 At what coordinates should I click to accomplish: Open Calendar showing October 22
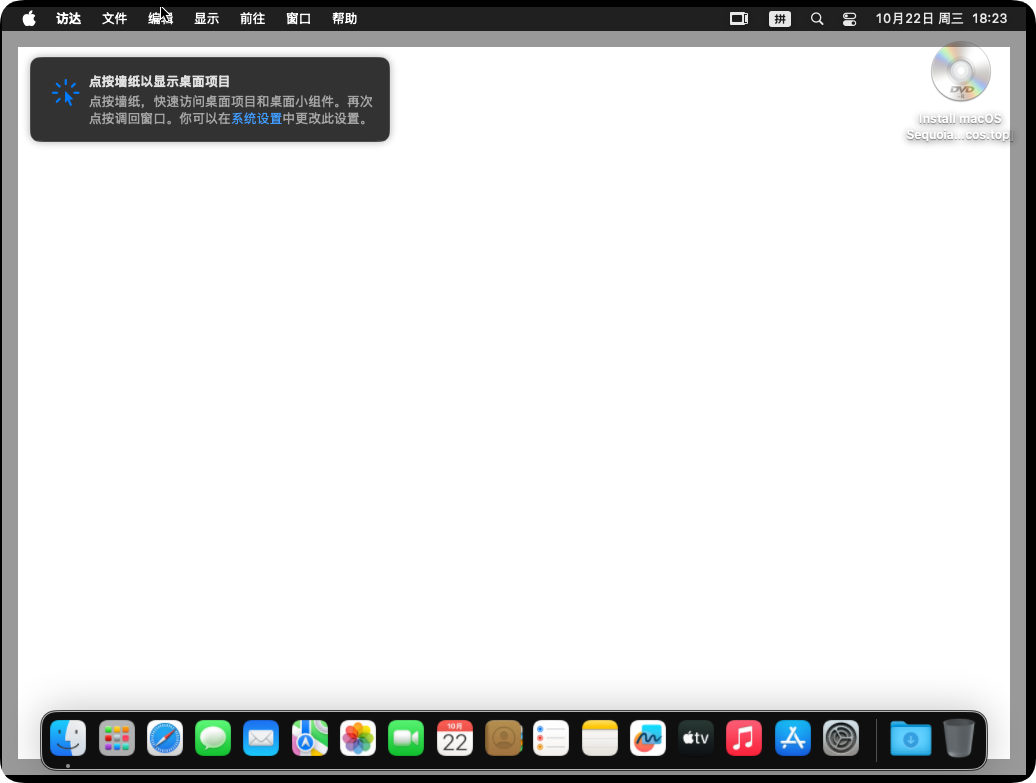(454, 738)
